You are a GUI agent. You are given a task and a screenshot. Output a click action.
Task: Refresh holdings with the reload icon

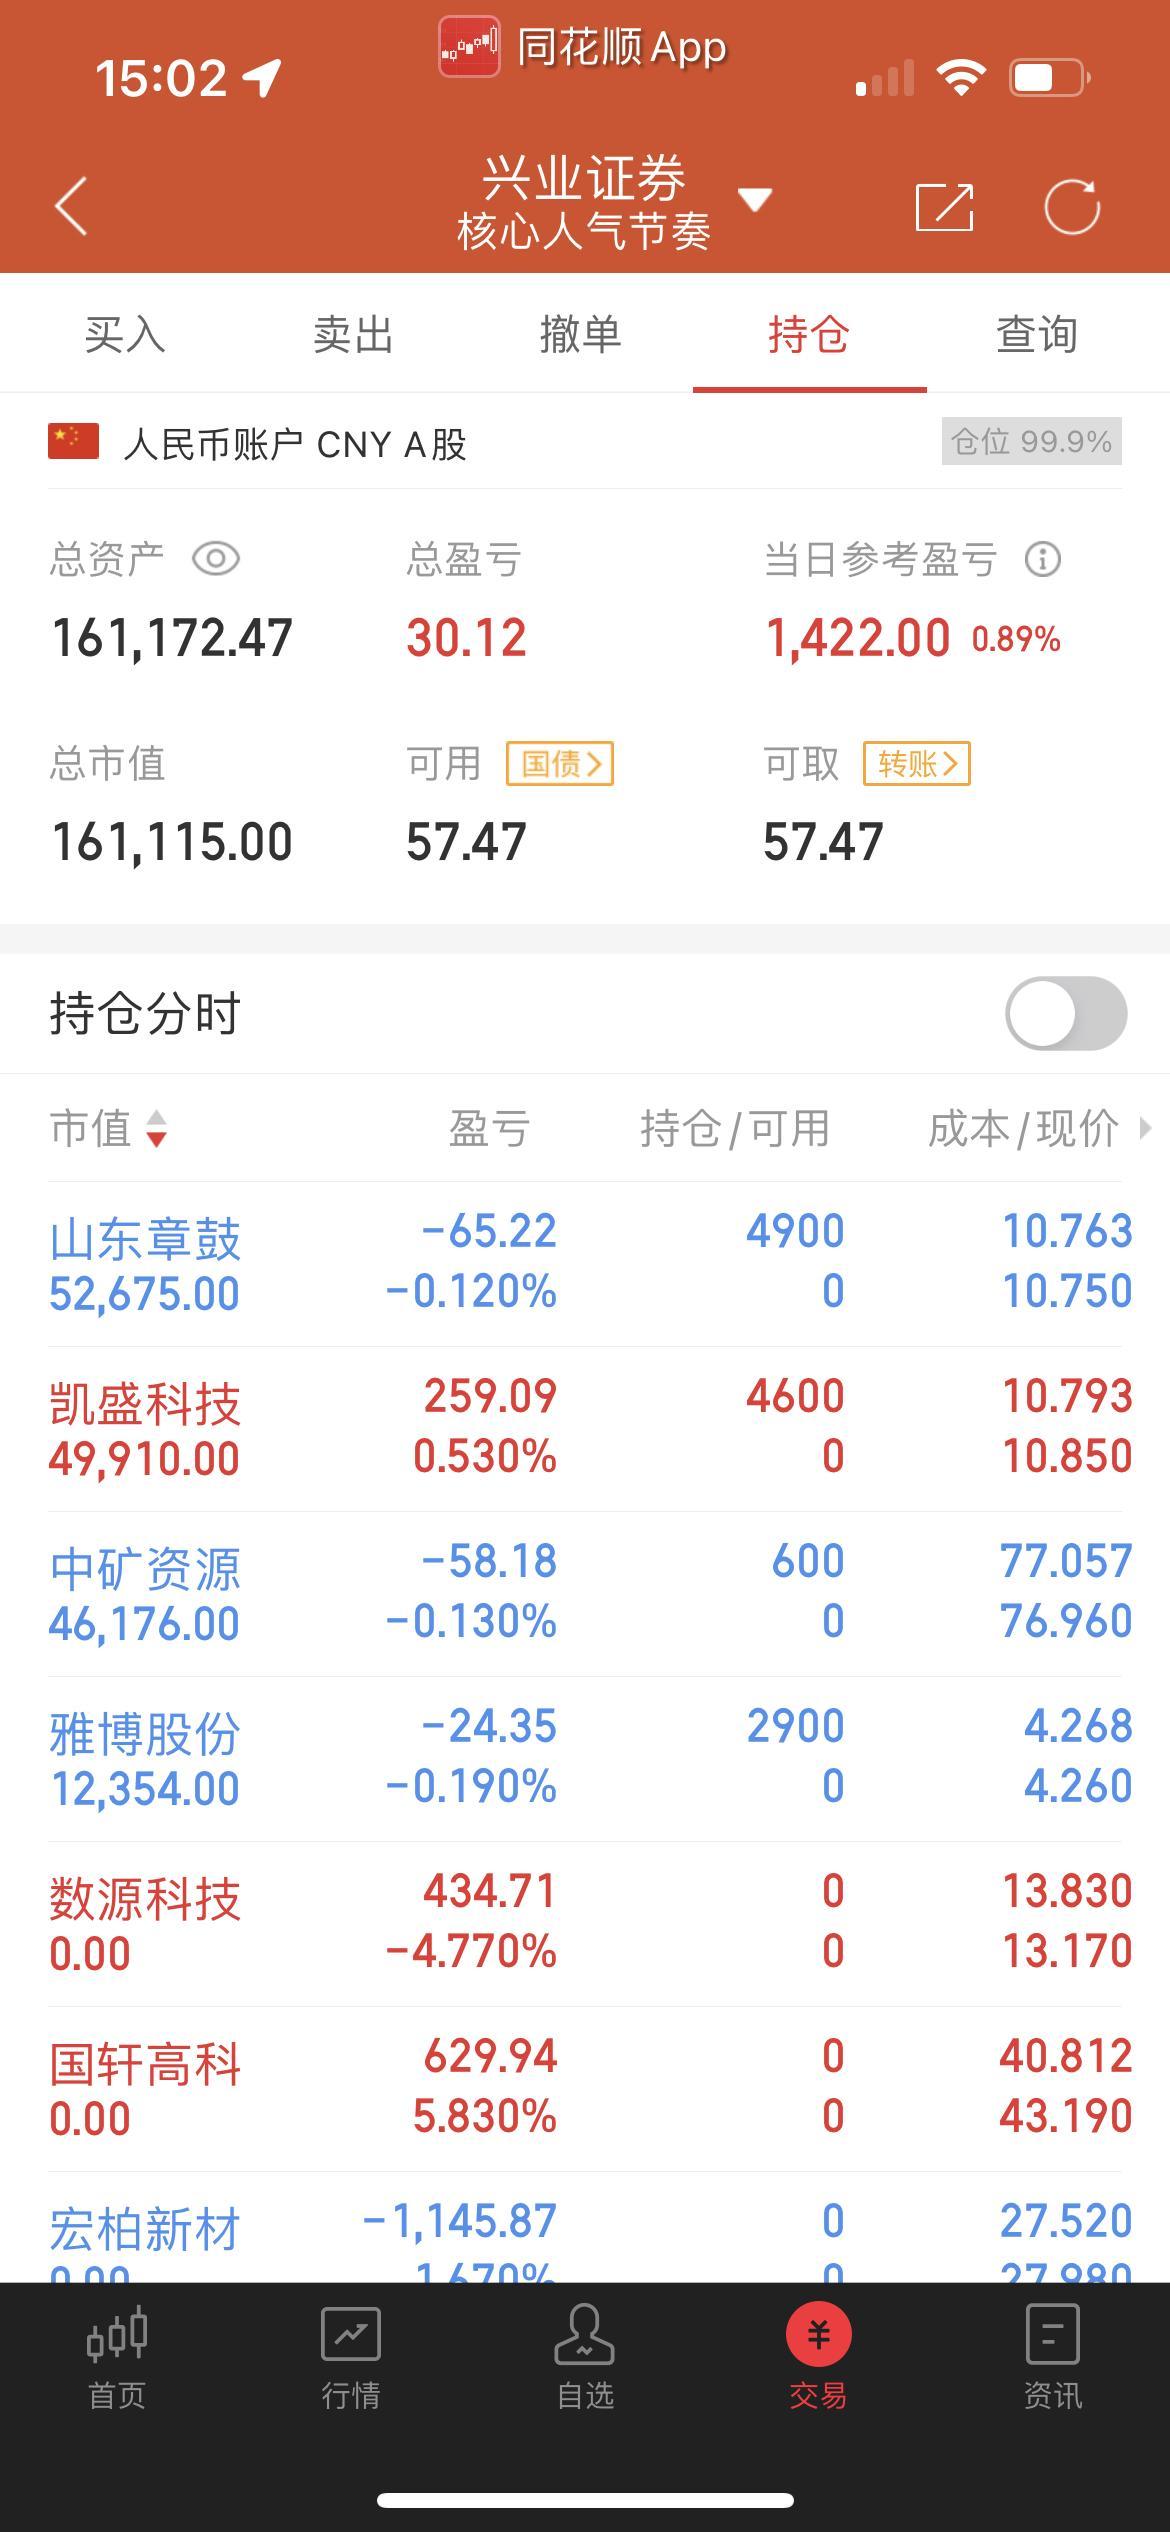[1072, 207]
